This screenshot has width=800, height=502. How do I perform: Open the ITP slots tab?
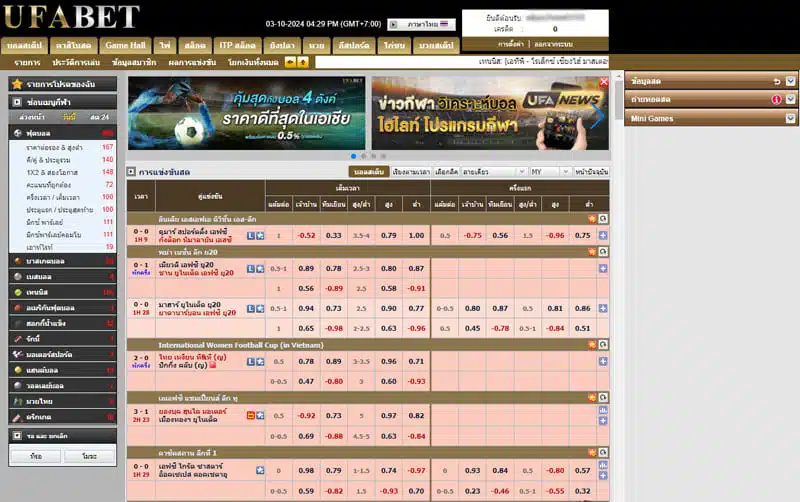[237, 45]
